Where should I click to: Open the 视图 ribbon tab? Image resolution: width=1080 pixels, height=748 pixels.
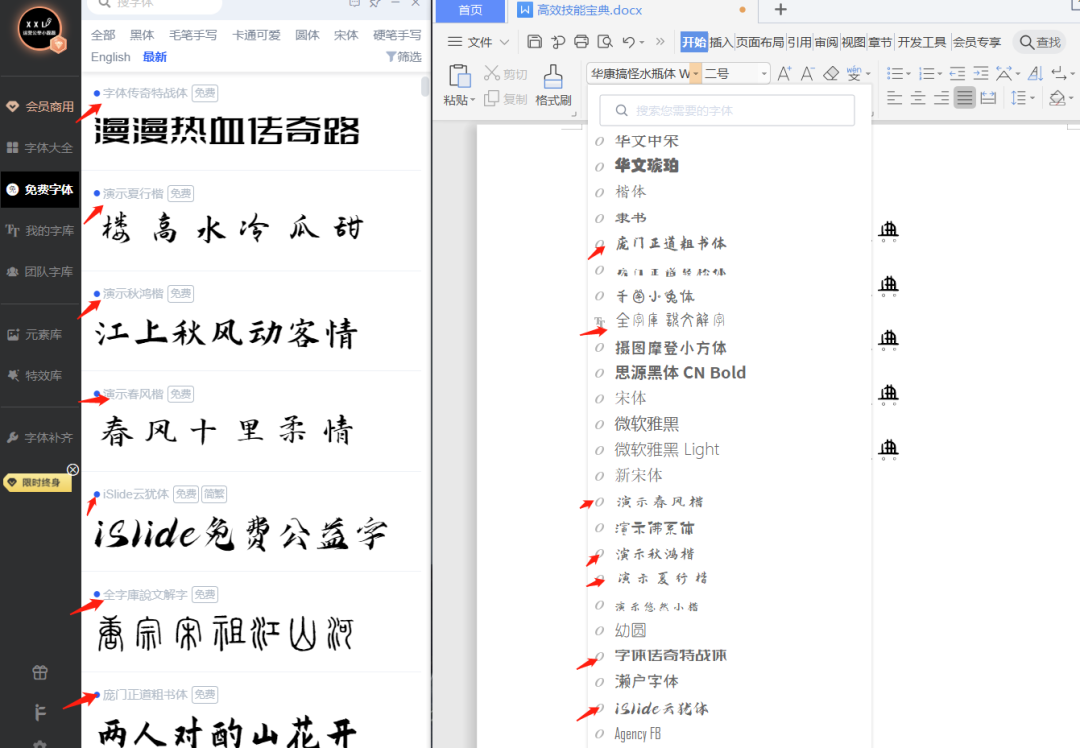[853, 42]
